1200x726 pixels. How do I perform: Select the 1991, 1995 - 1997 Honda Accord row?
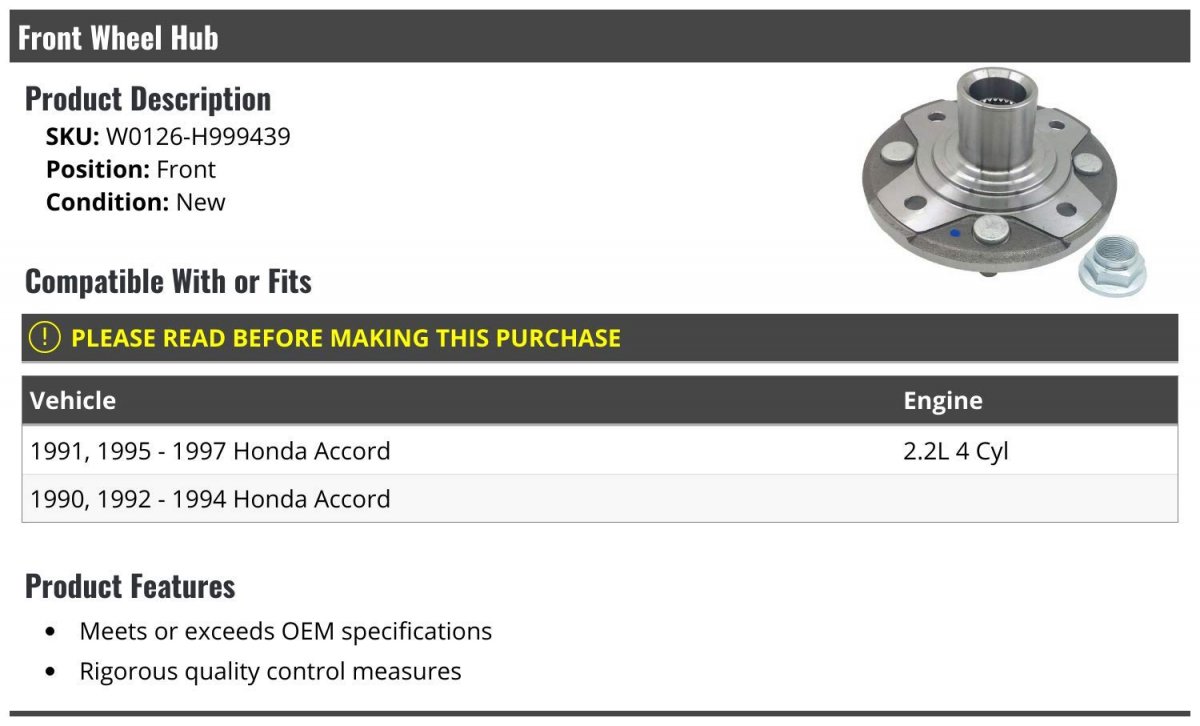pos(600,451)
